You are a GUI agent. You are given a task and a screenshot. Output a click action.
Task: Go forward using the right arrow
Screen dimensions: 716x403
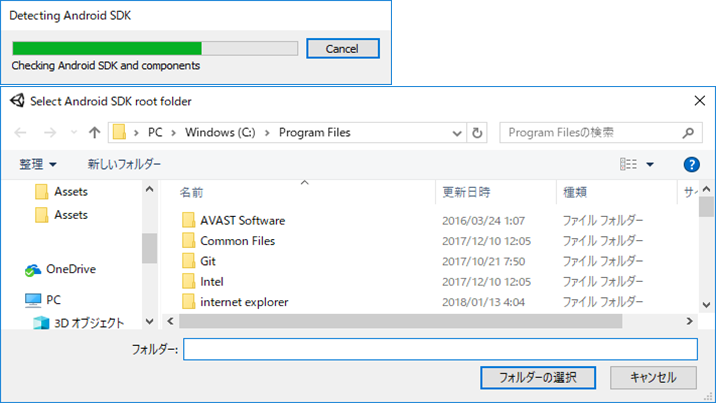coord(50,133)
